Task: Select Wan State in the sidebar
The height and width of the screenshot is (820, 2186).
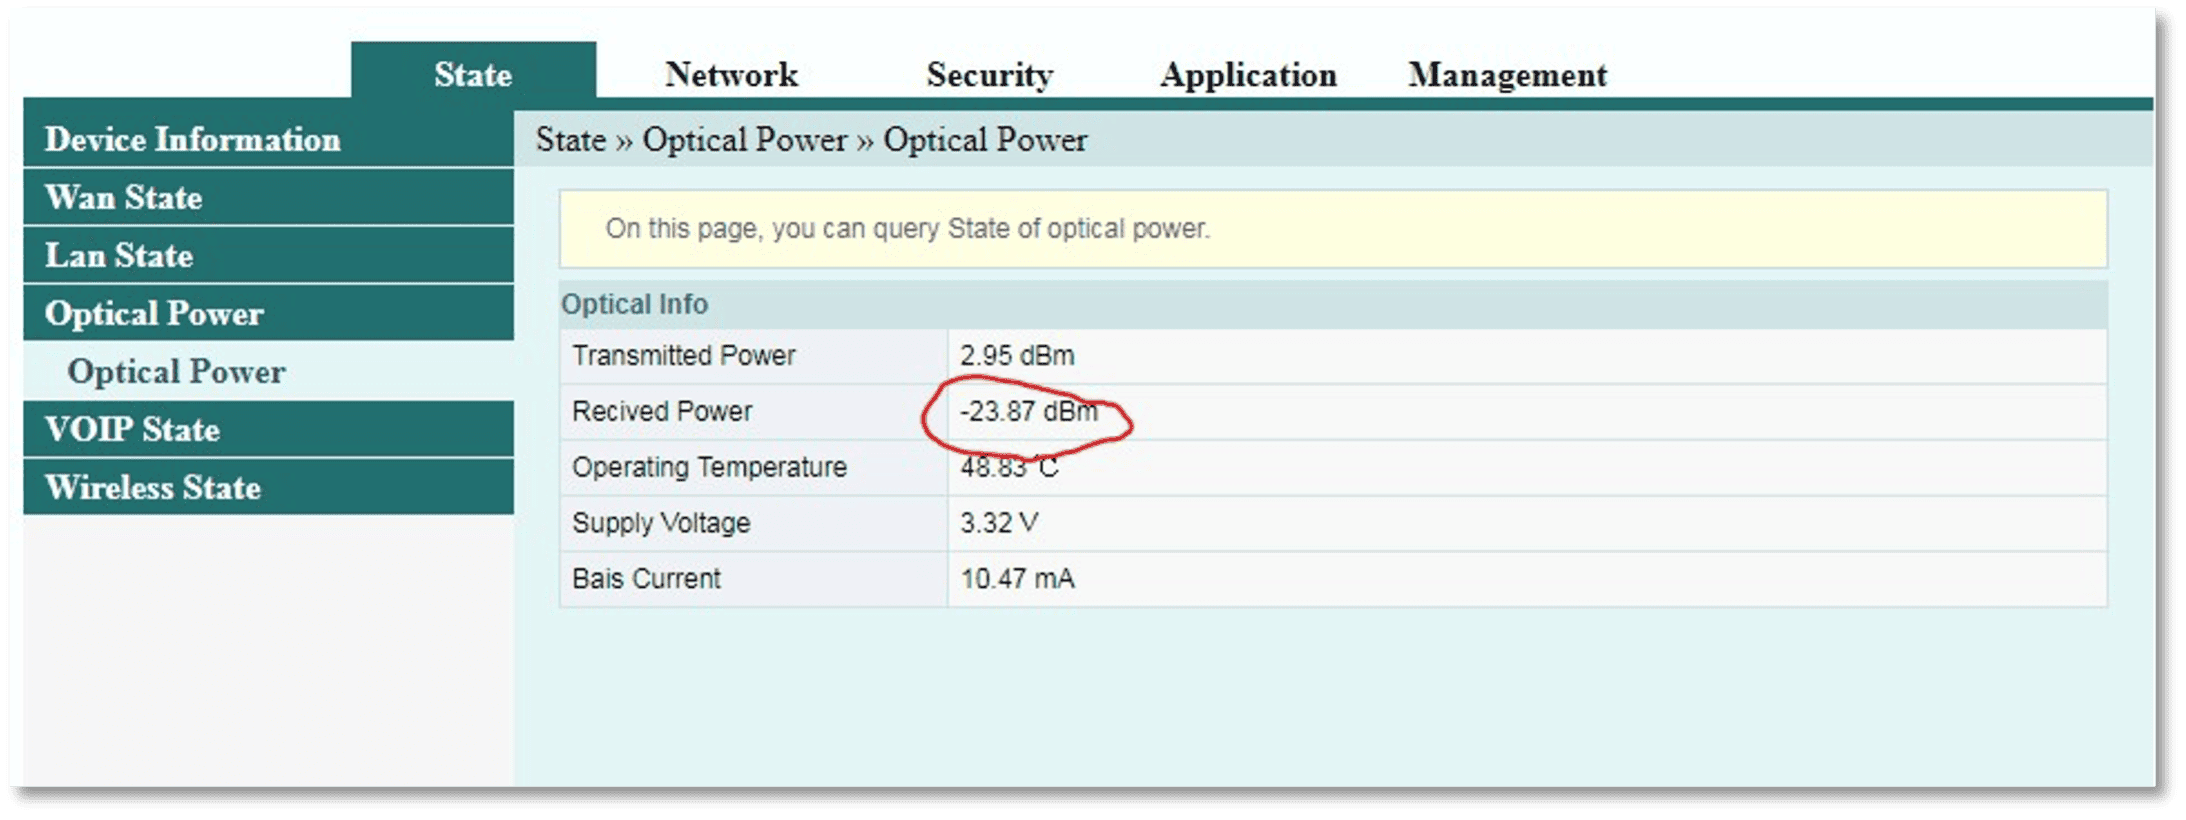Action: [x=124, y=197]
